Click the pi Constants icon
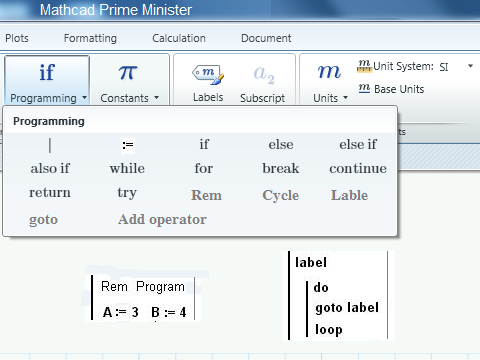 click(128, 72)
